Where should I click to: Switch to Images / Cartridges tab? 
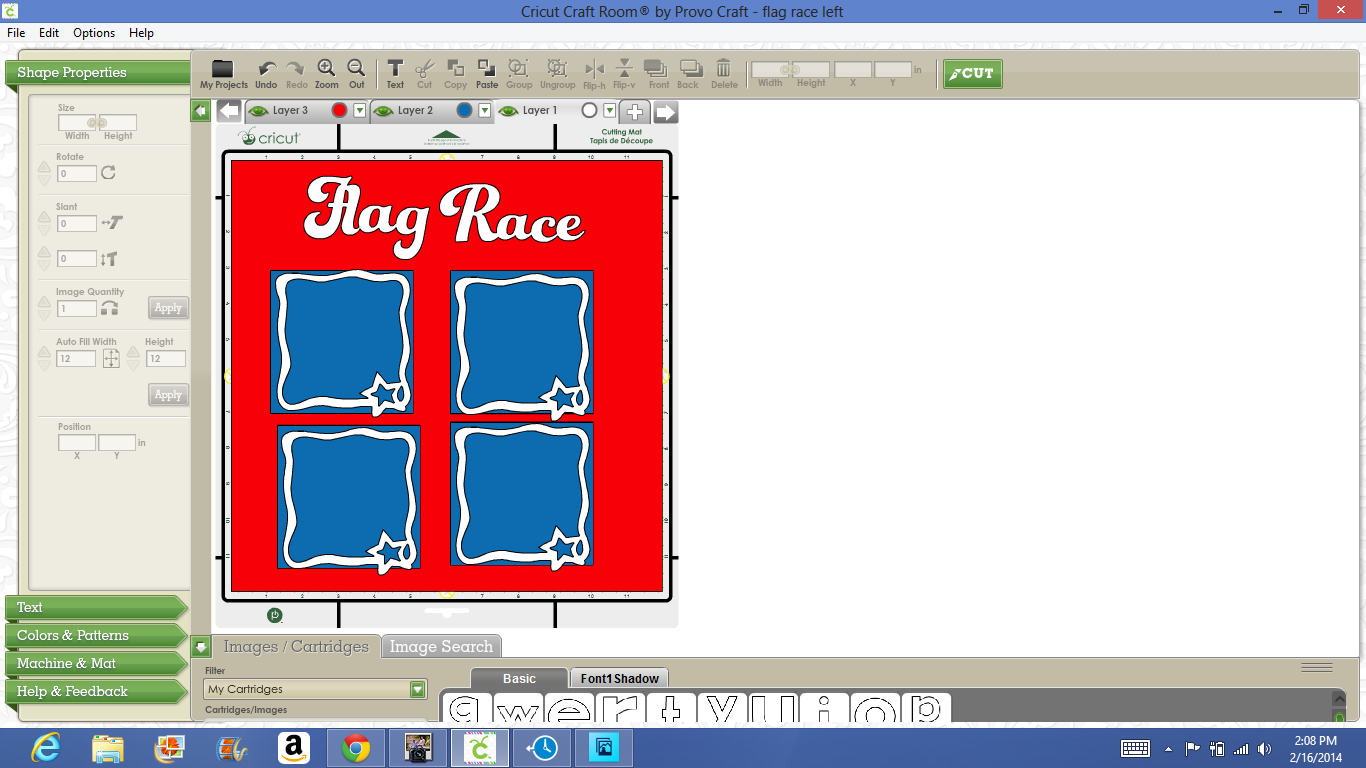[x=296, y=647]
